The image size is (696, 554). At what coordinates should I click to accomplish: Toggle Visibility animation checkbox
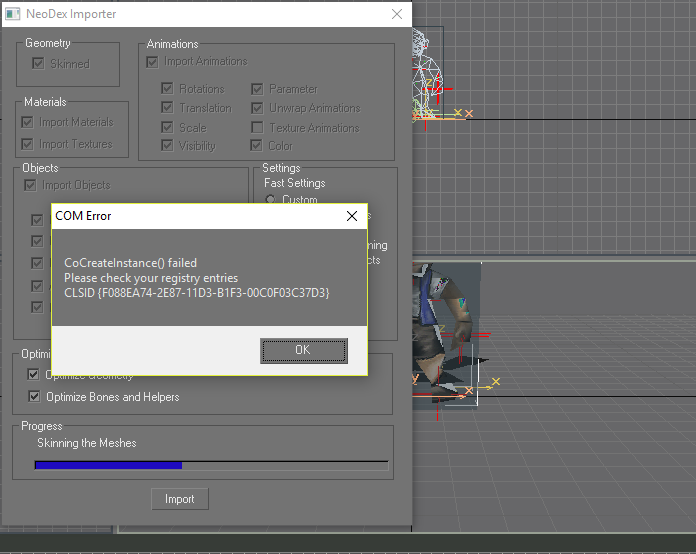tap(167, 146)
